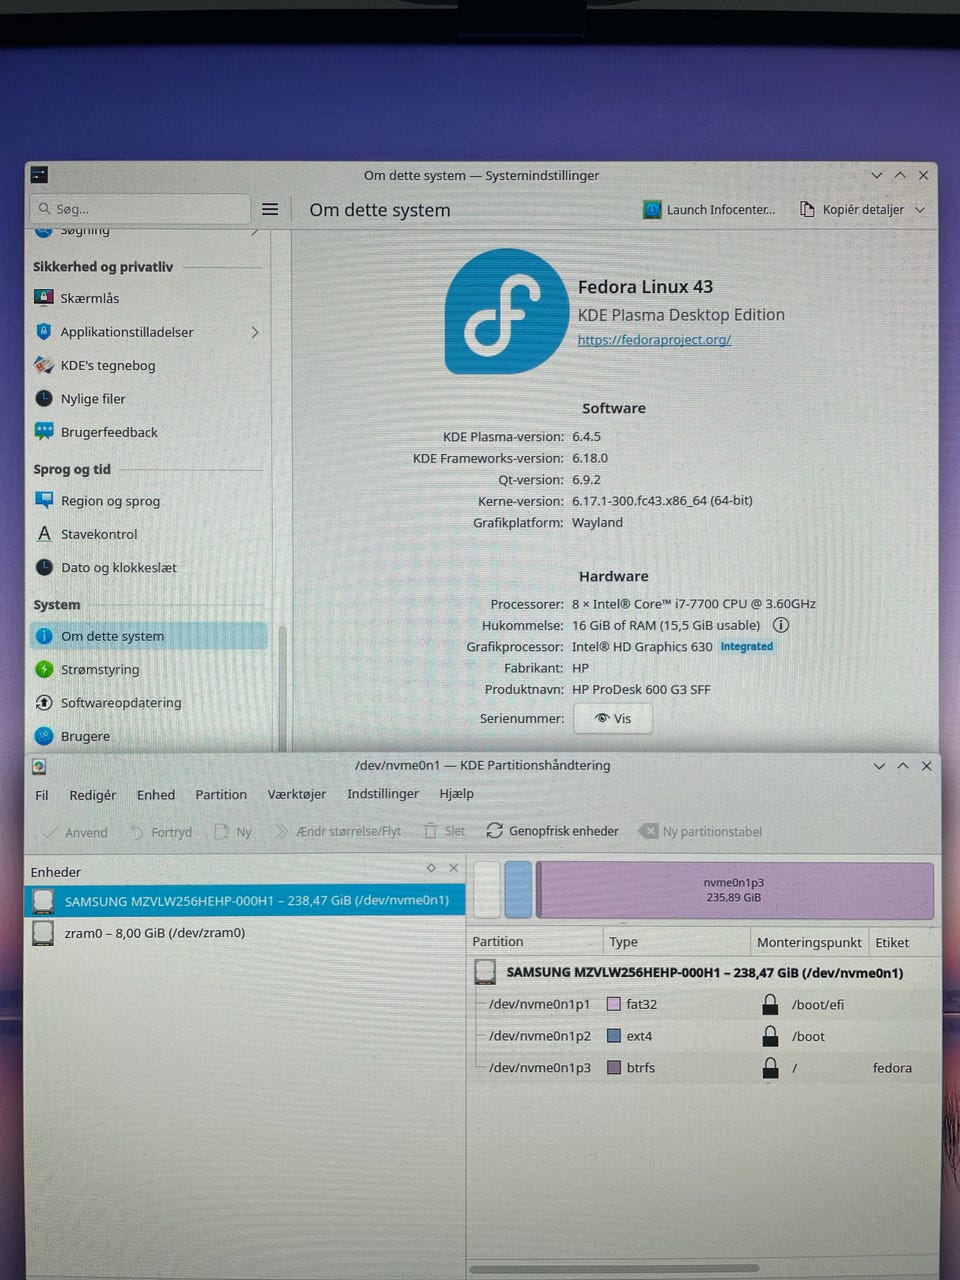This screenshot has width=960, height=1280.
Task: Click Systemindstillinger window title icon
Action: coord(39,175)
